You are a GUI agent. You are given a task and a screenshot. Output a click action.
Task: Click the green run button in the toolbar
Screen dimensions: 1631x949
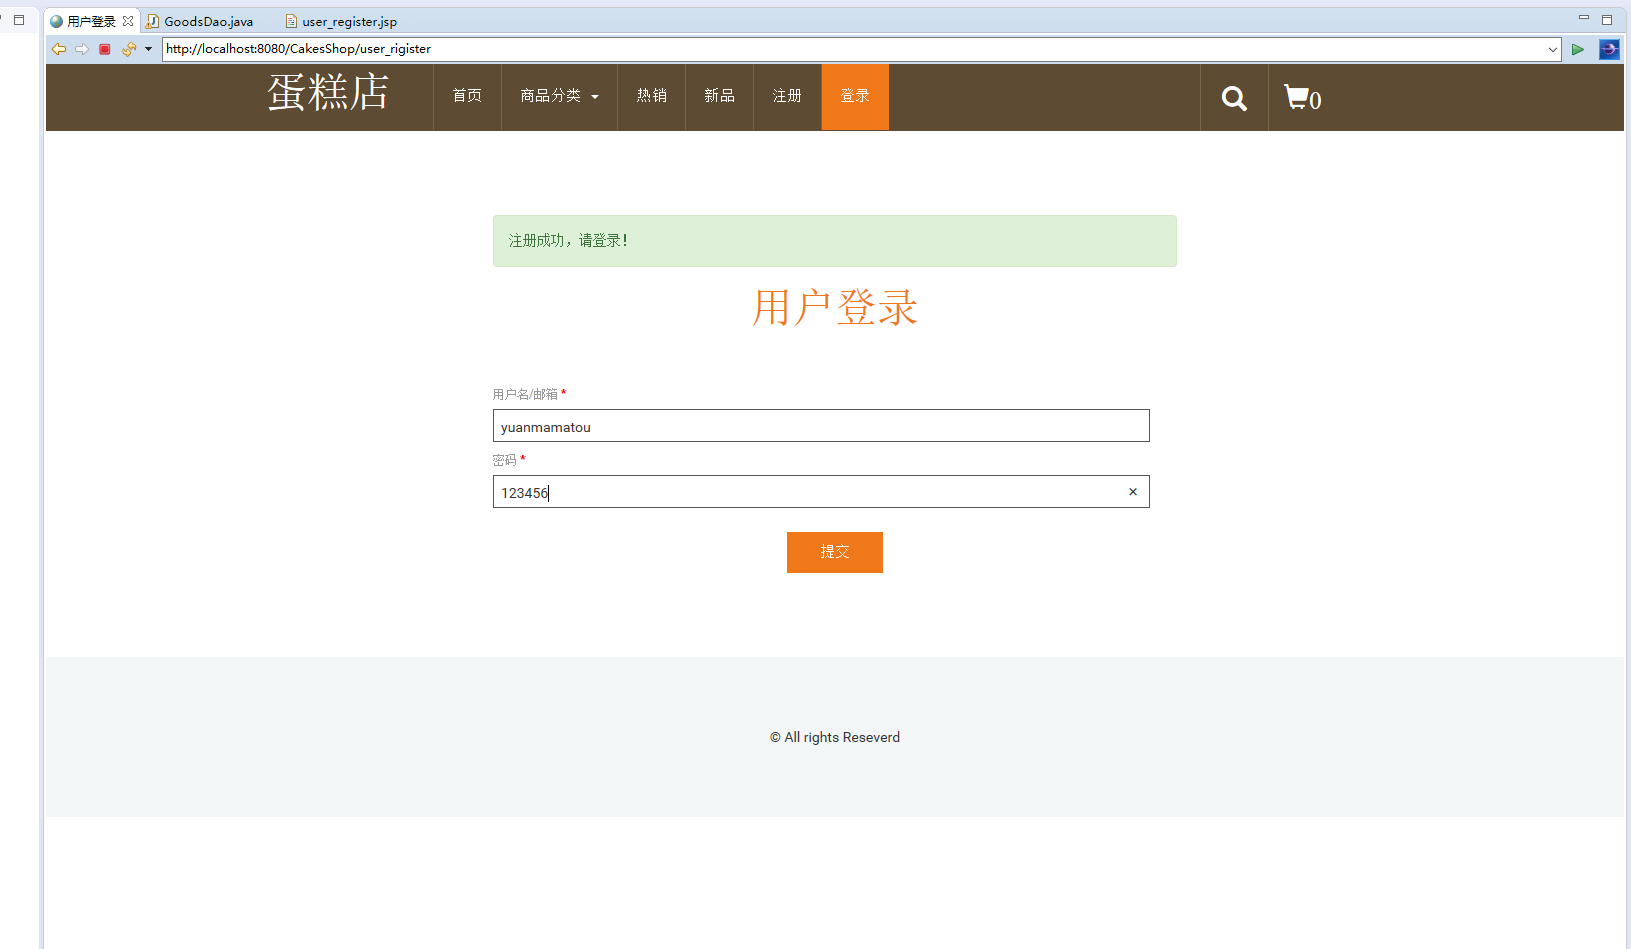click(x=1578, y=48)
